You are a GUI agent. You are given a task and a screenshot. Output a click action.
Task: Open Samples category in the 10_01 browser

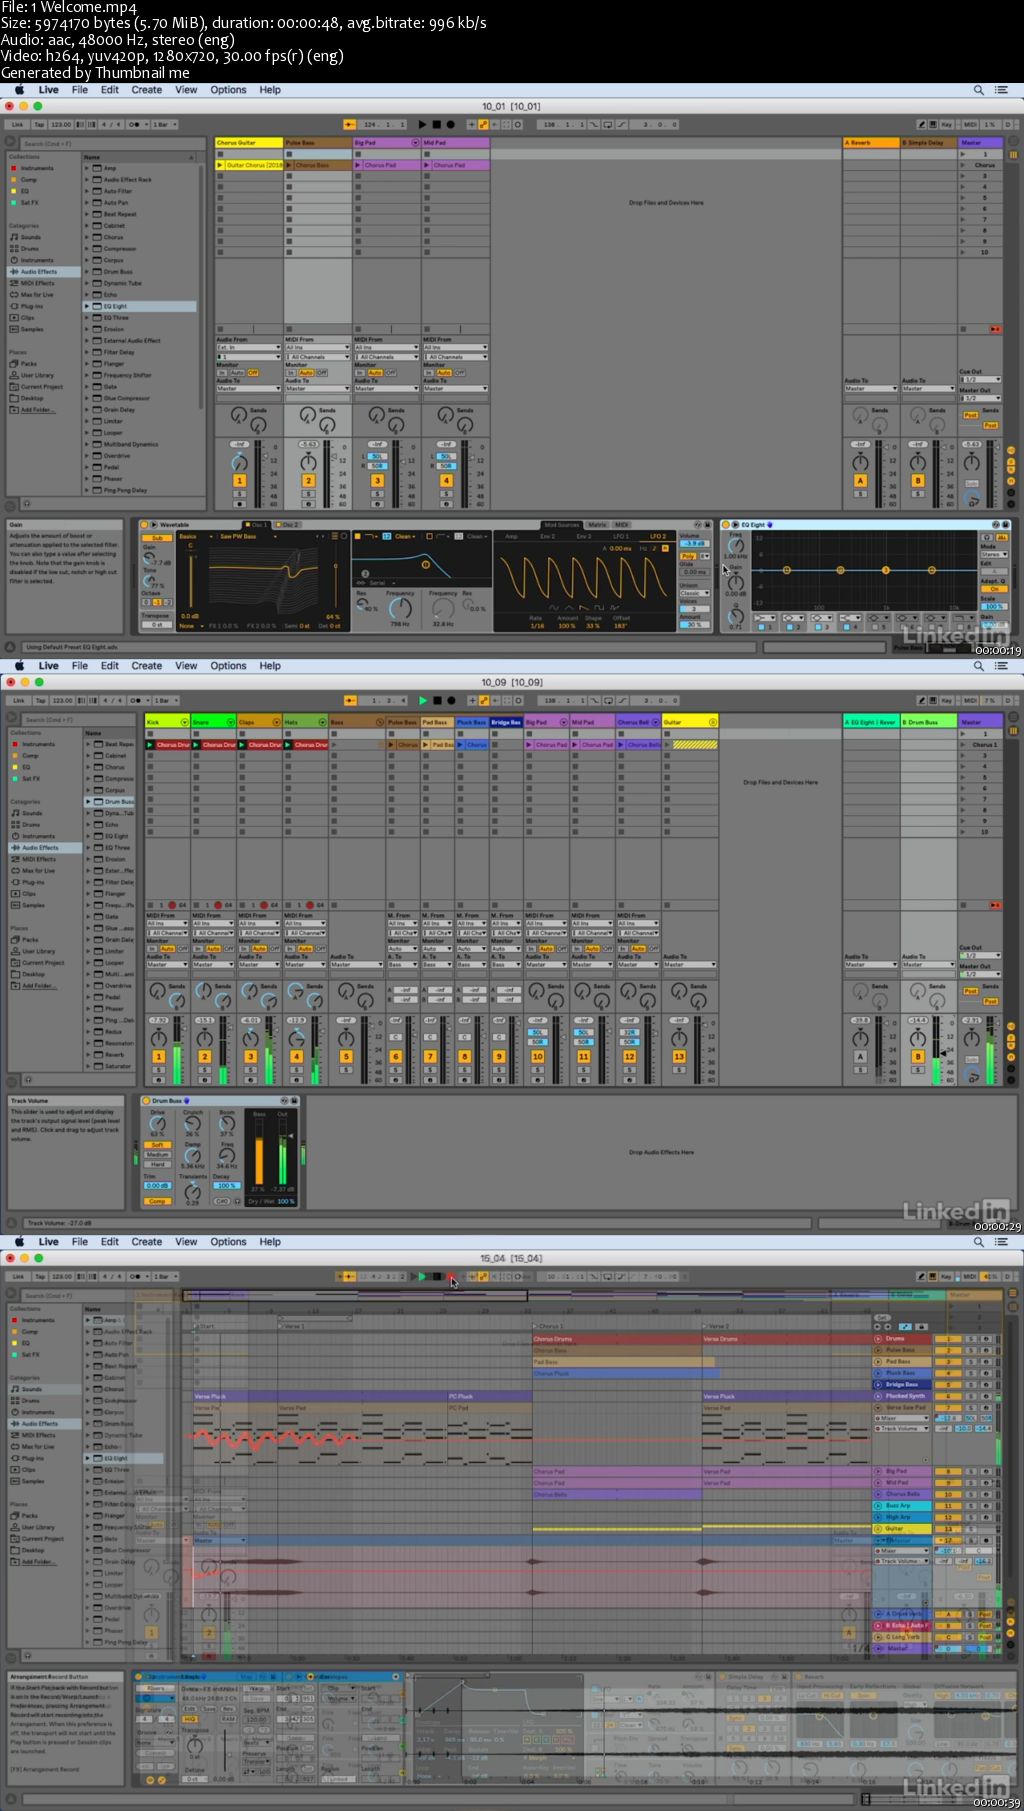tap(32, 329)
